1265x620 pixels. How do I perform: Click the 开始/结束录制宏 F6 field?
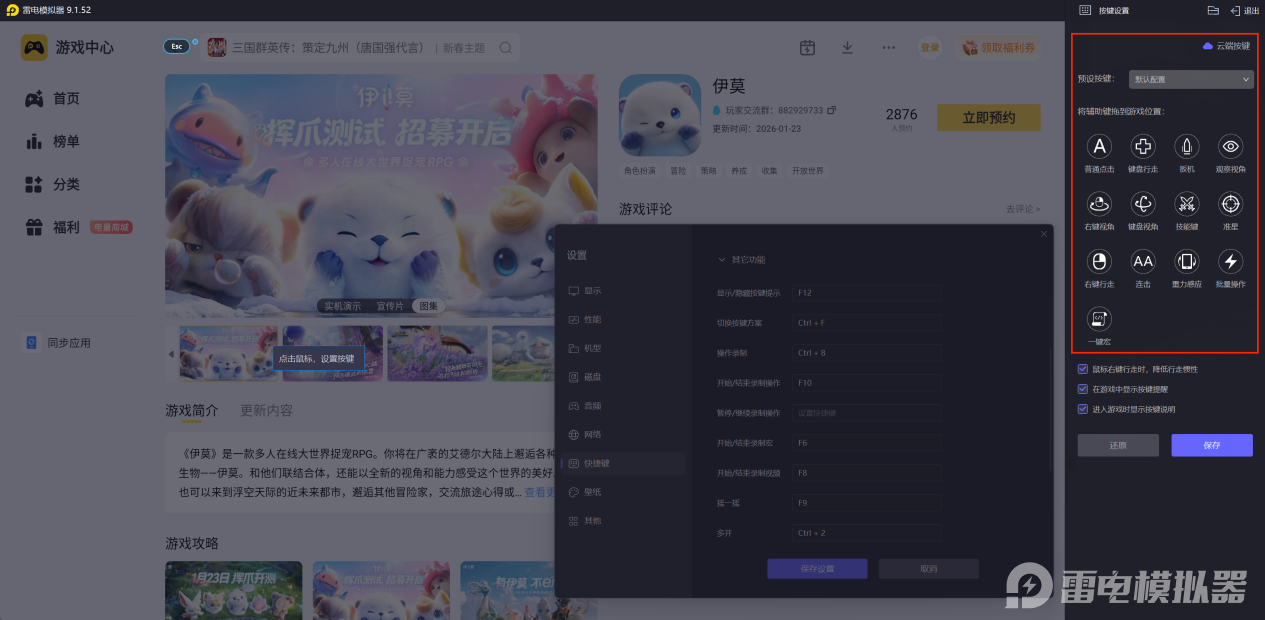(x=866, y=443)
